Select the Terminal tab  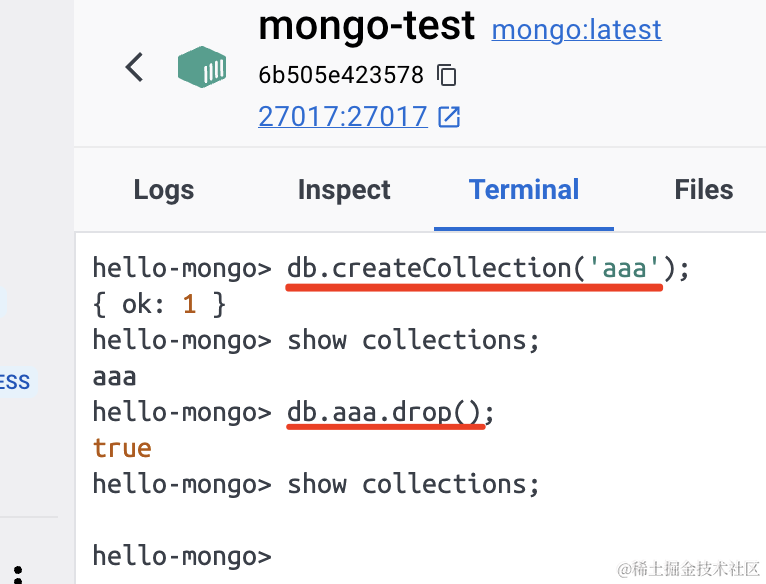coord(524,190)
